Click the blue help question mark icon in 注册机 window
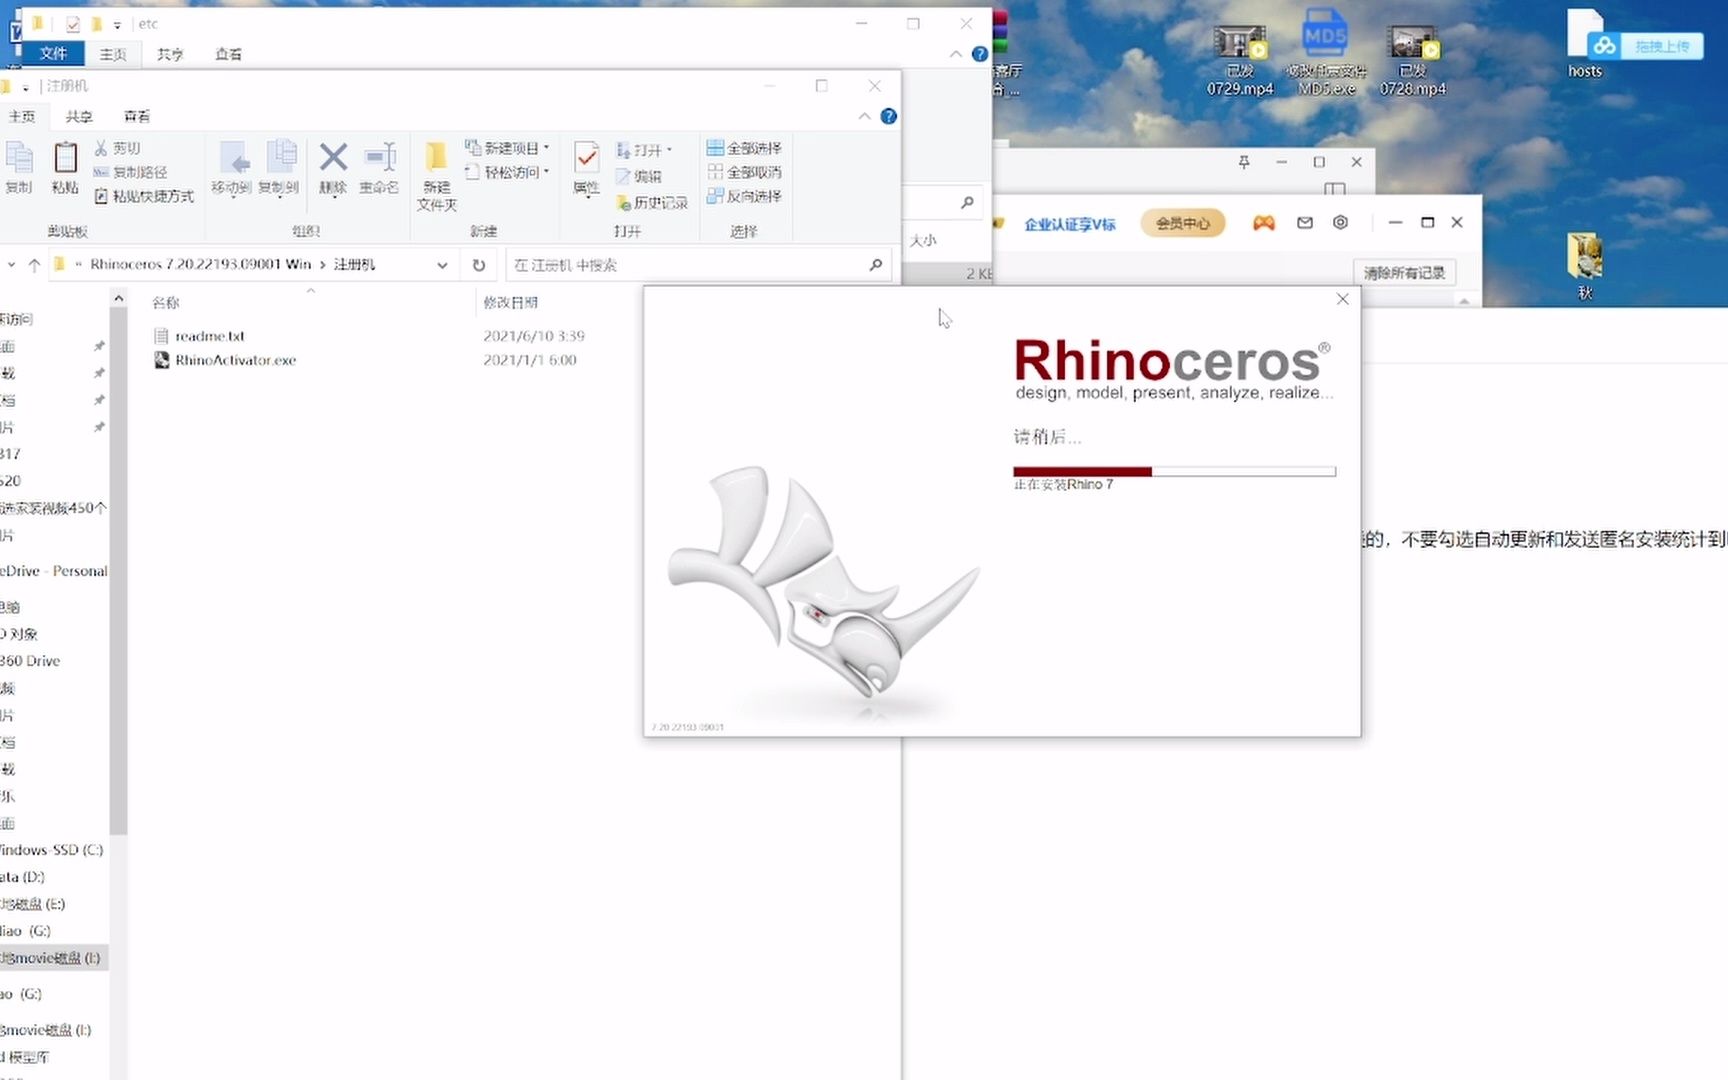1728x1080 pixels. pyautogui.click(x=888, y=116)
